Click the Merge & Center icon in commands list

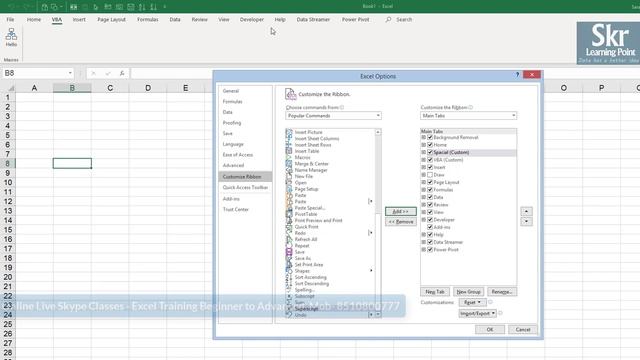289,164
